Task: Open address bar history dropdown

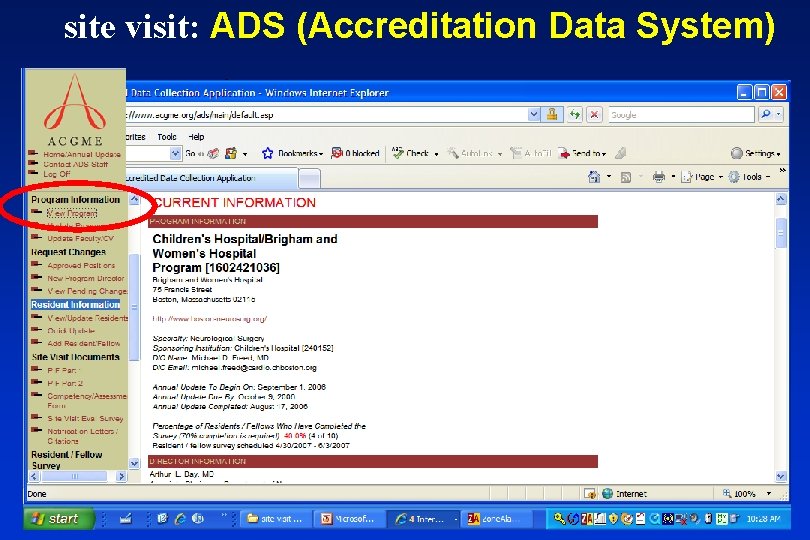Action: click(x=534, y=114)
